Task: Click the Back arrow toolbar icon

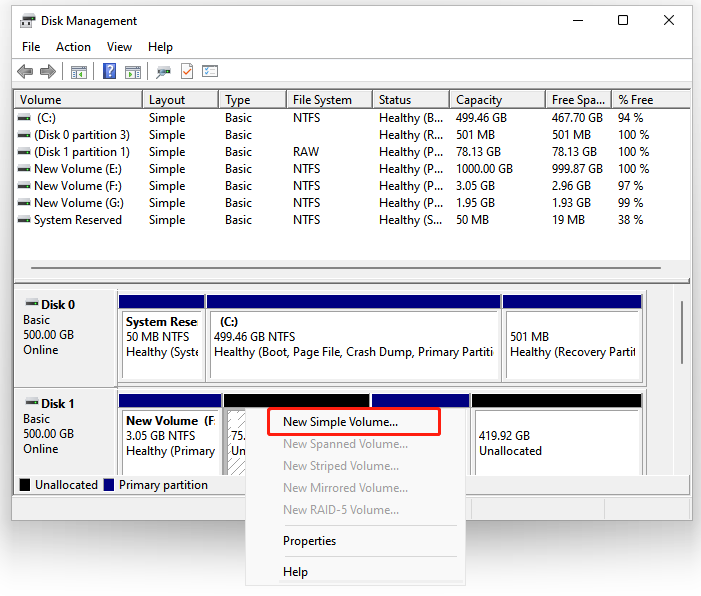Action: point(25,72)
